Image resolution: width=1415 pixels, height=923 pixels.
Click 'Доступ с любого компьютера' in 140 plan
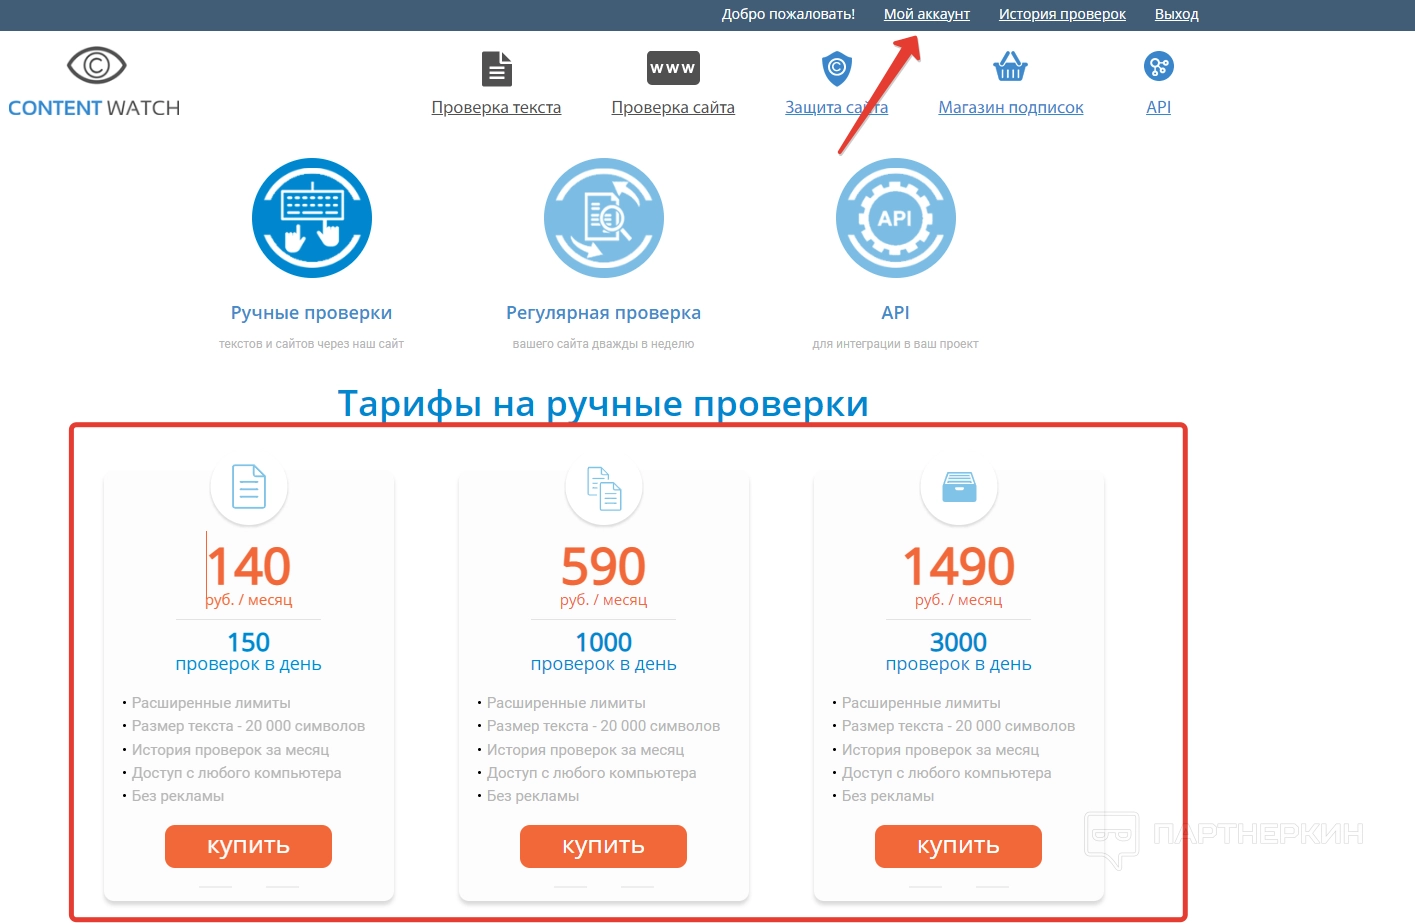(x=236, y=773)
